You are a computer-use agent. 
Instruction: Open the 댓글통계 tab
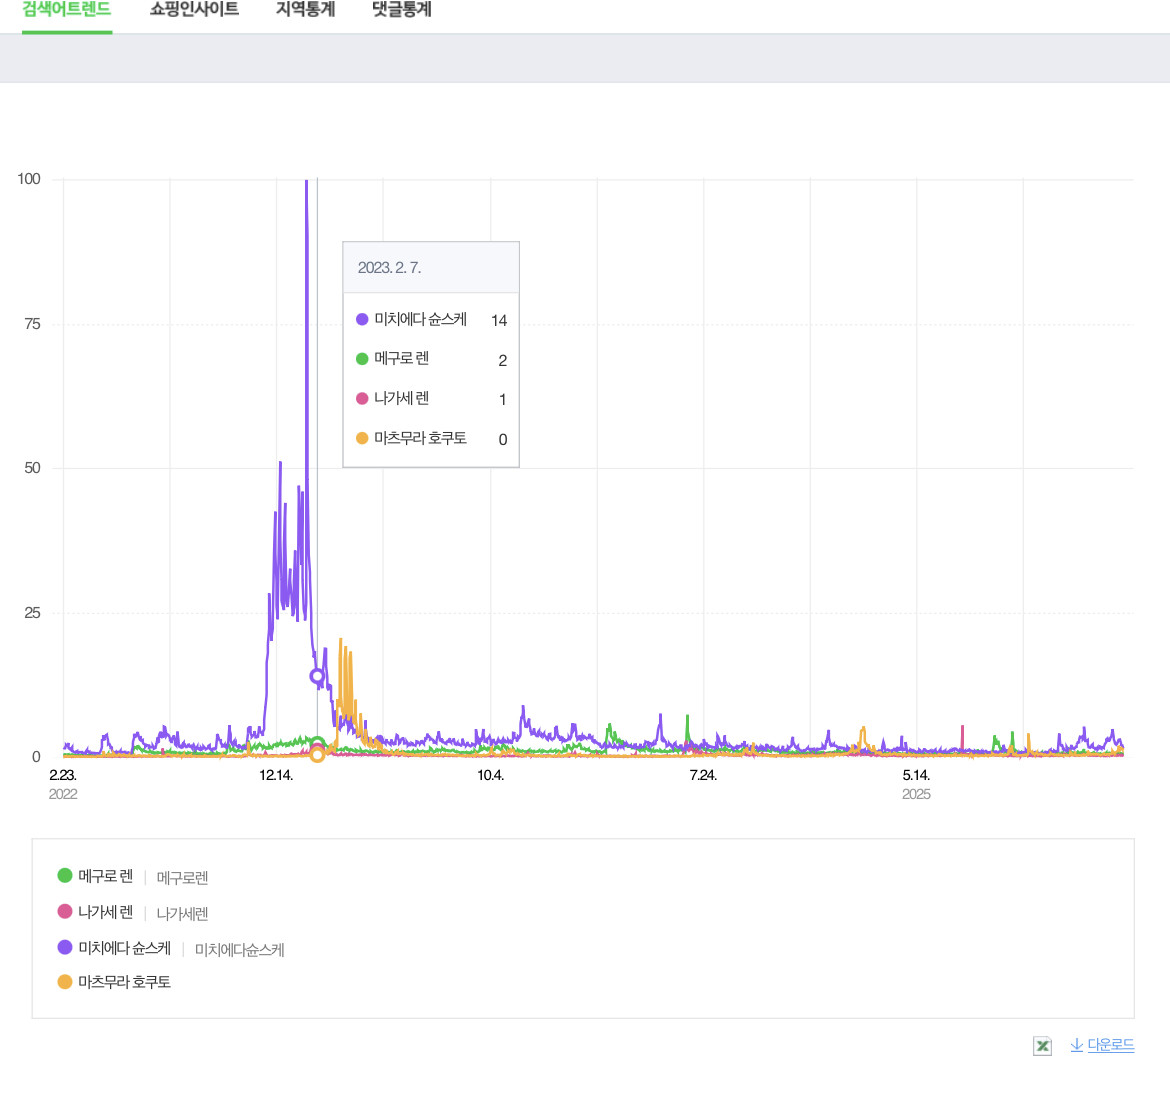coord(401,10)
